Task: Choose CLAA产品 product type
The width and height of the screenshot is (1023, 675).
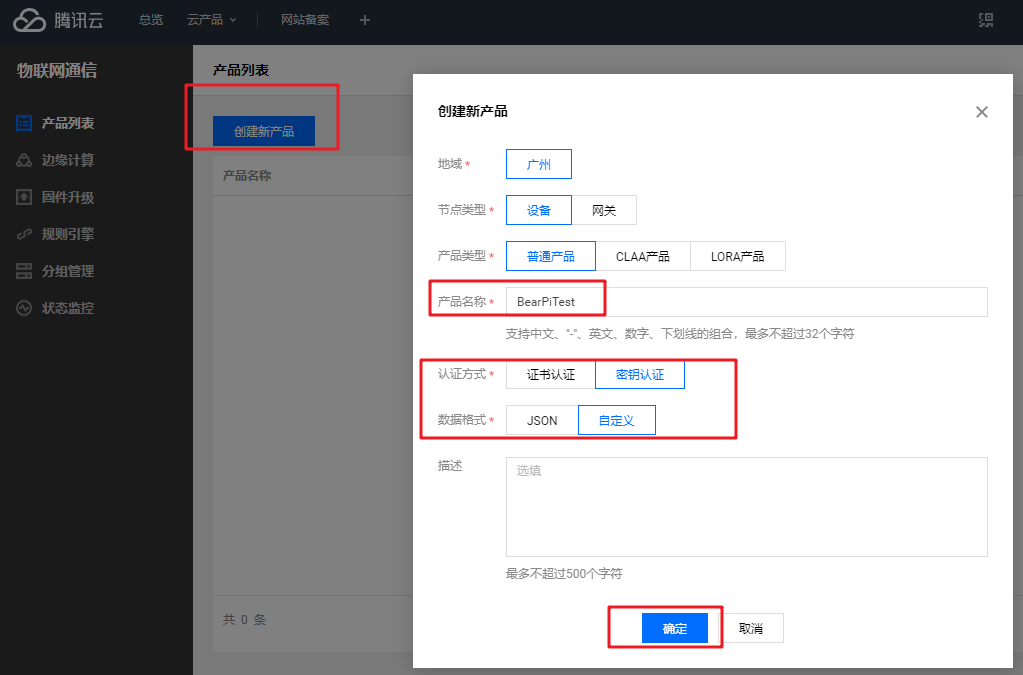Action: pyautogui.click(x=643, y=256)
